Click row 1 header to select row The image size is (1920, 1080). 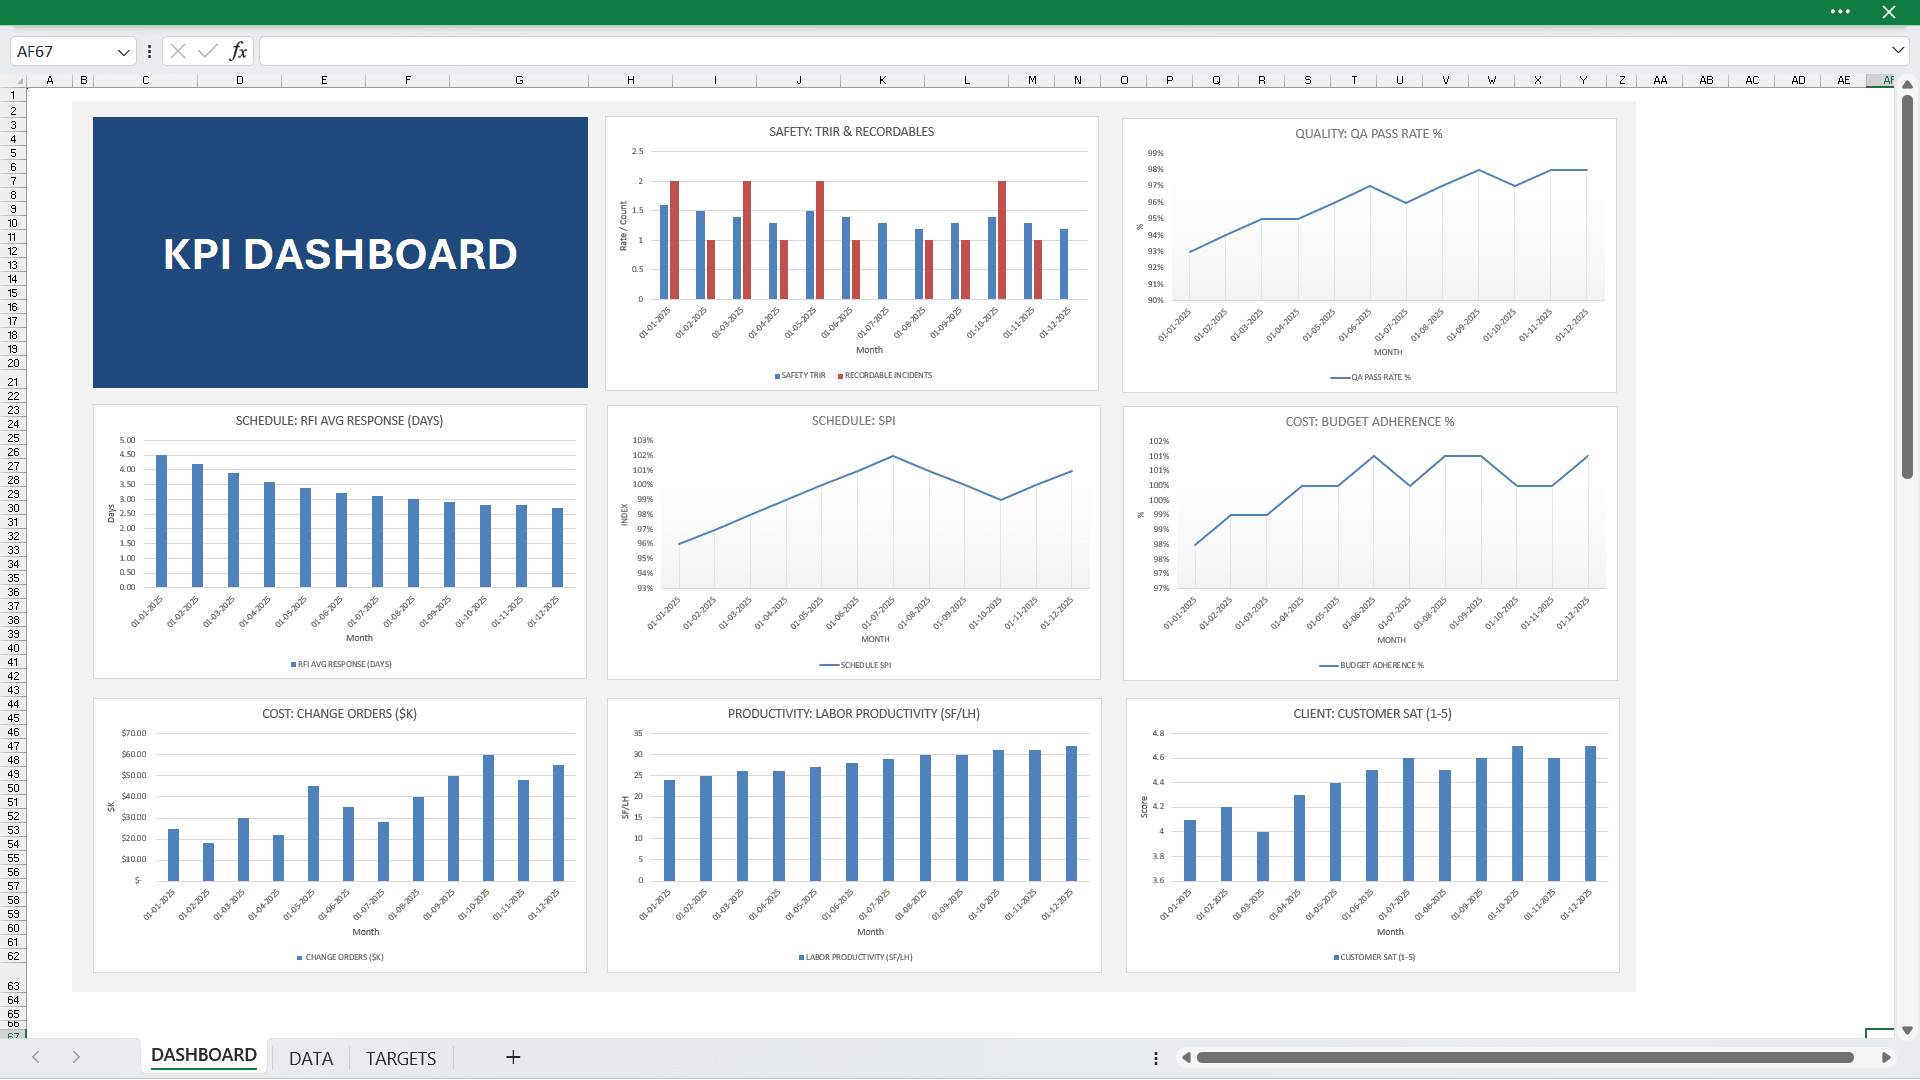[x=13, y=95]
